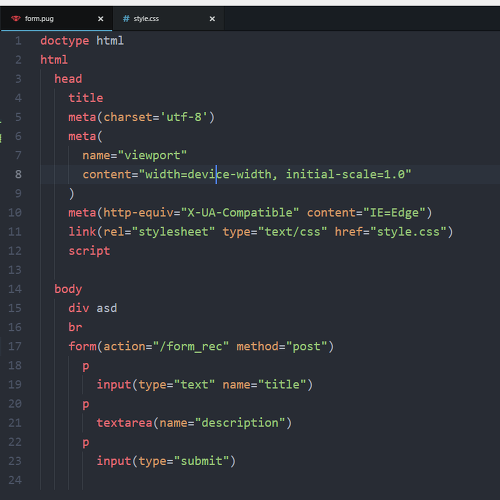
Task: Click the 'p' tag on line 20
Action: pos(86,405)
